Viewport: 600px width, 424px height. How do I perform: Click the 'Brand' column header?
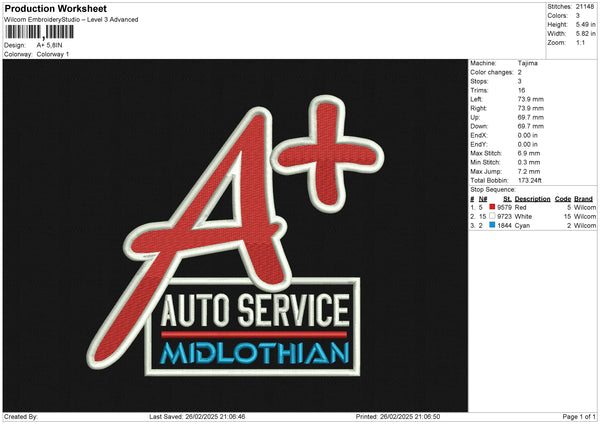(x=584, y=199)
